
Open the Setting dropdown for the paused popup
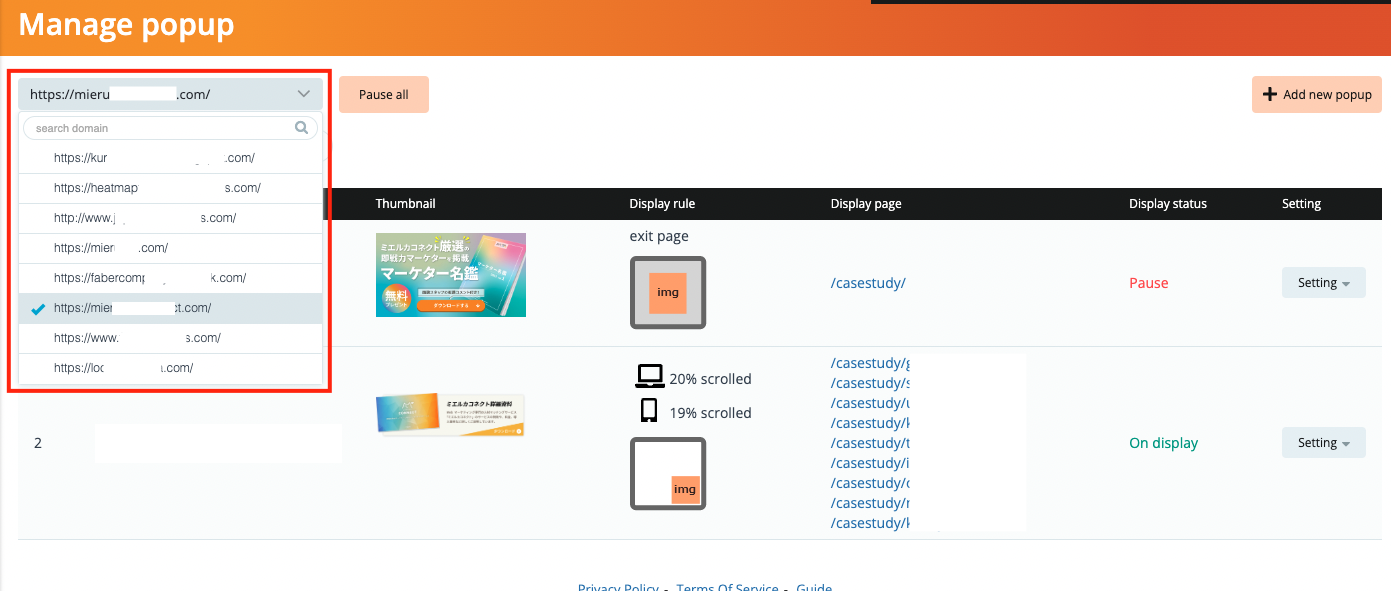tap(1323, 282)
